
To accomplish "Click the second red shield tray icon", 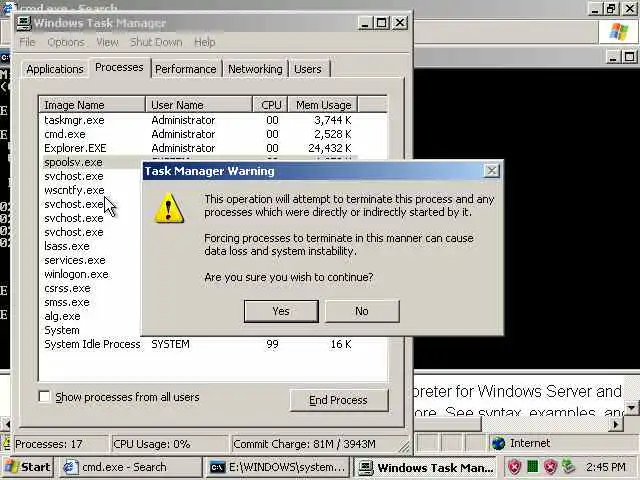I will tap(550, 467).
